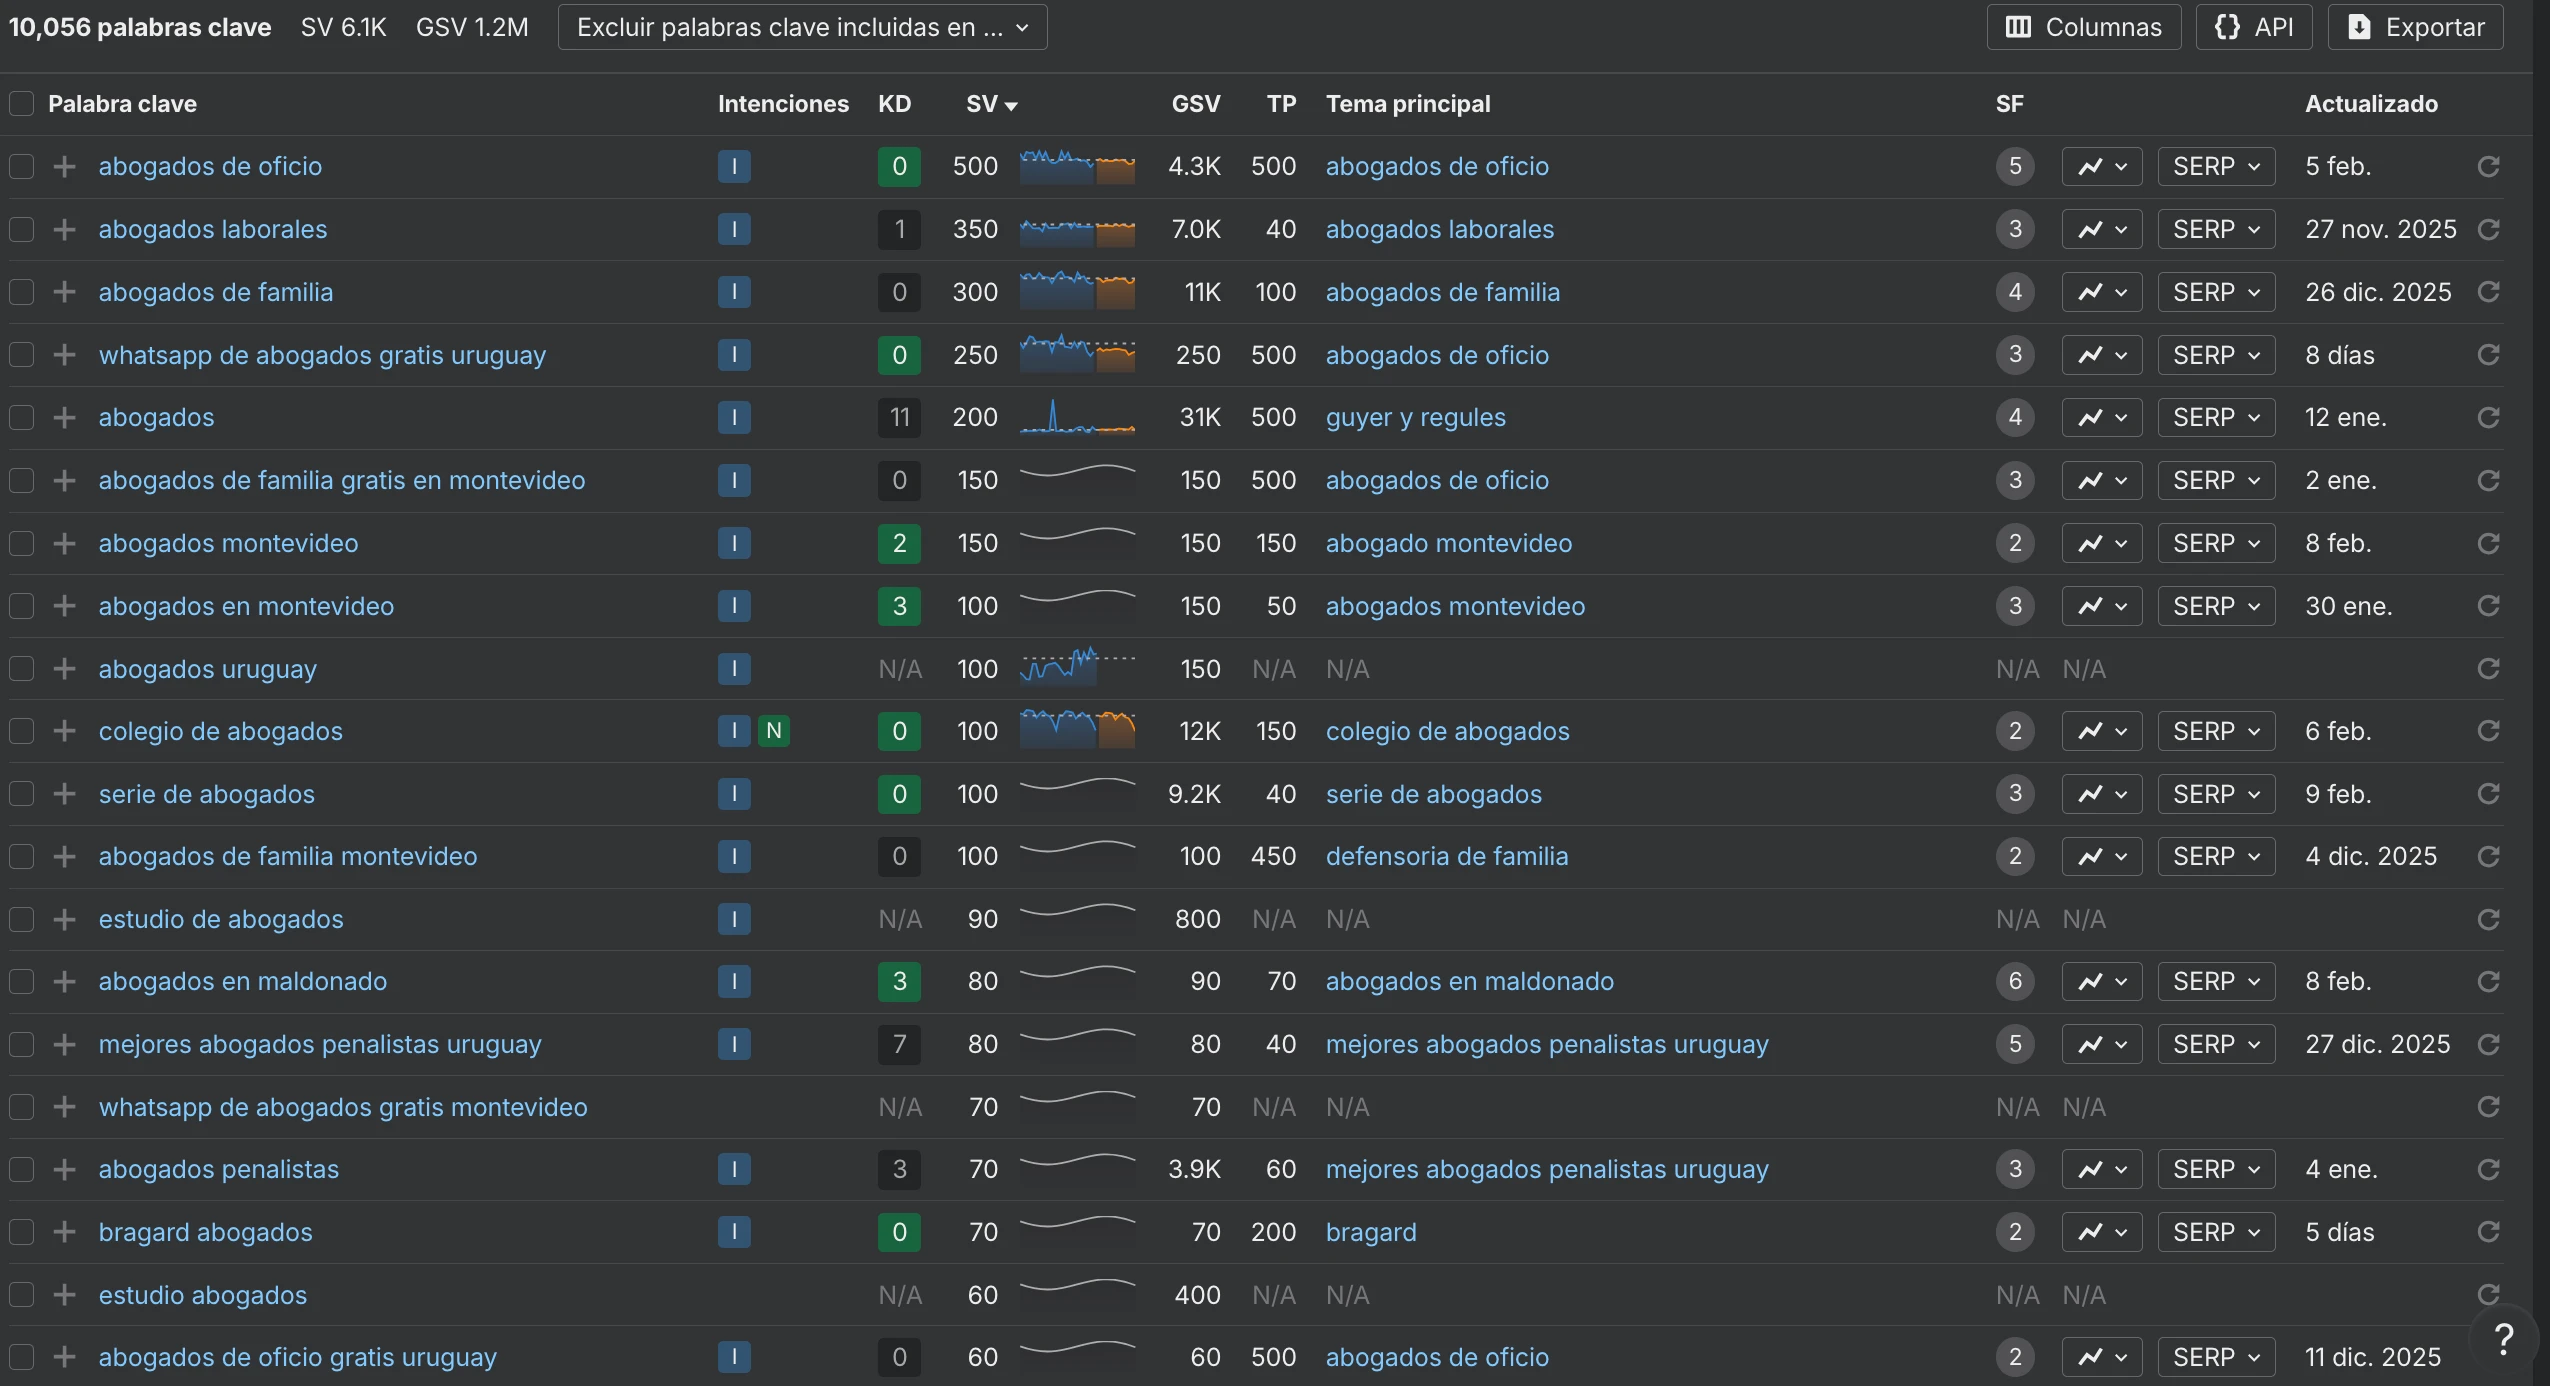
Task: Click the 'Tema principal' column header
Action: 1407,104
